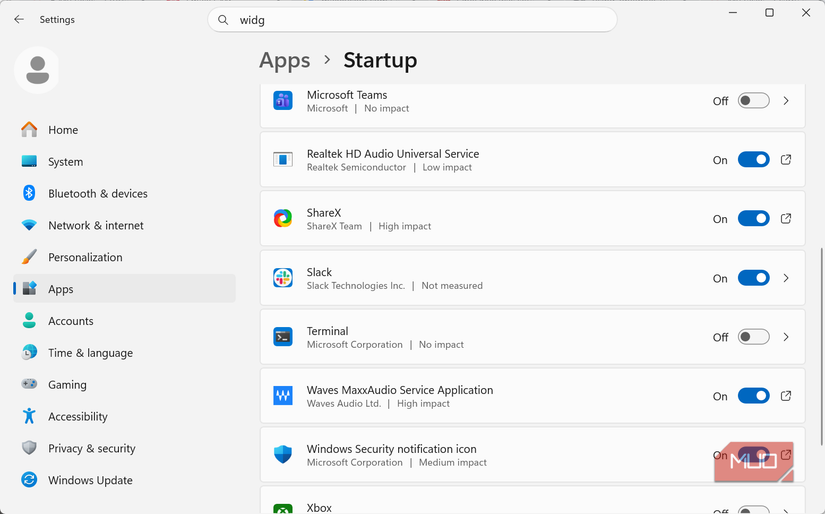
Task: Open the Home settings page
Action: point(125,130)
